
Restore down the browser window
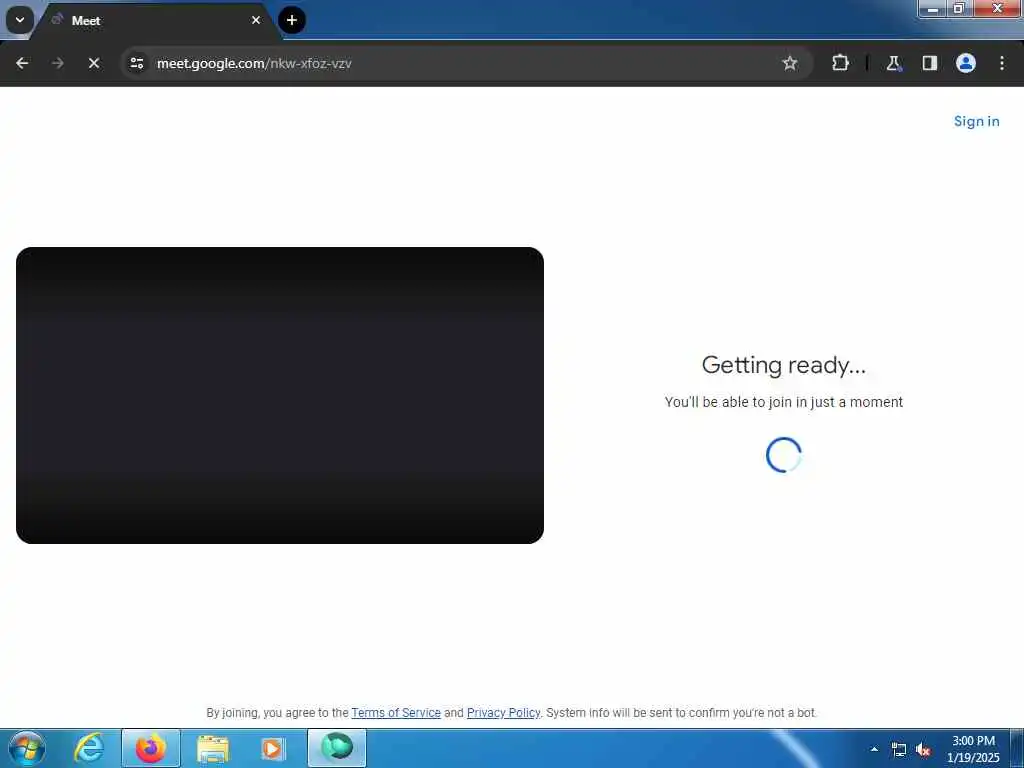(x=959, y=8)
